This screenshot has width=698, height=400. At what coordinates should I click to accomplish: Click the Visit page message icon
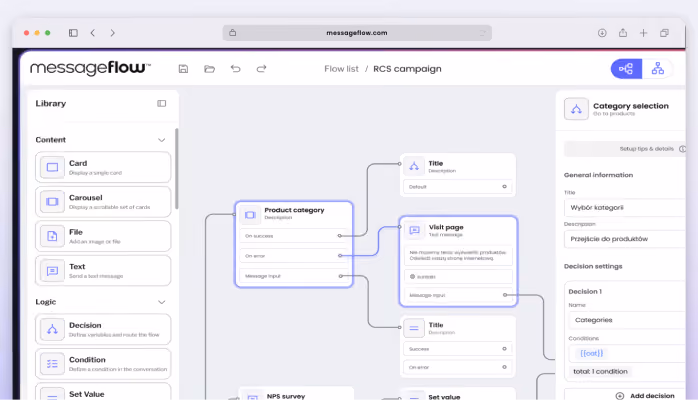pyautogui.click(x=414, y=230)
